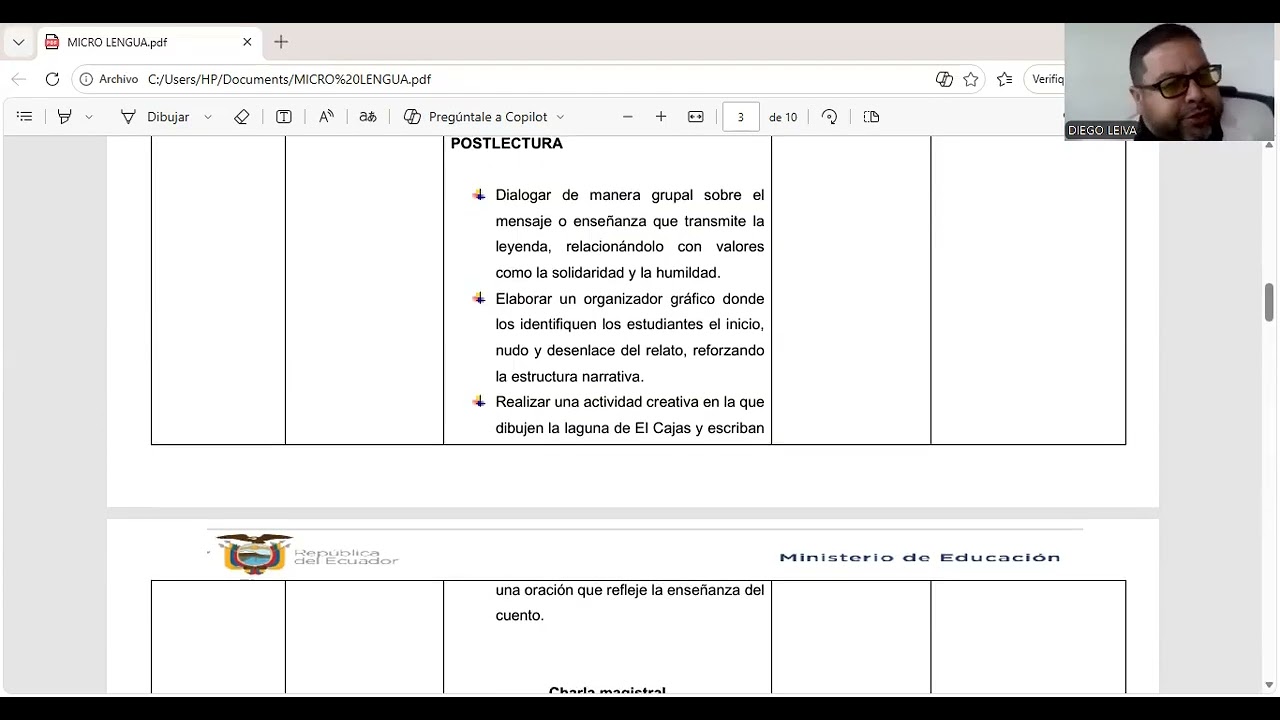
Task: Open the favorites list
Action: pos(1005,79)
